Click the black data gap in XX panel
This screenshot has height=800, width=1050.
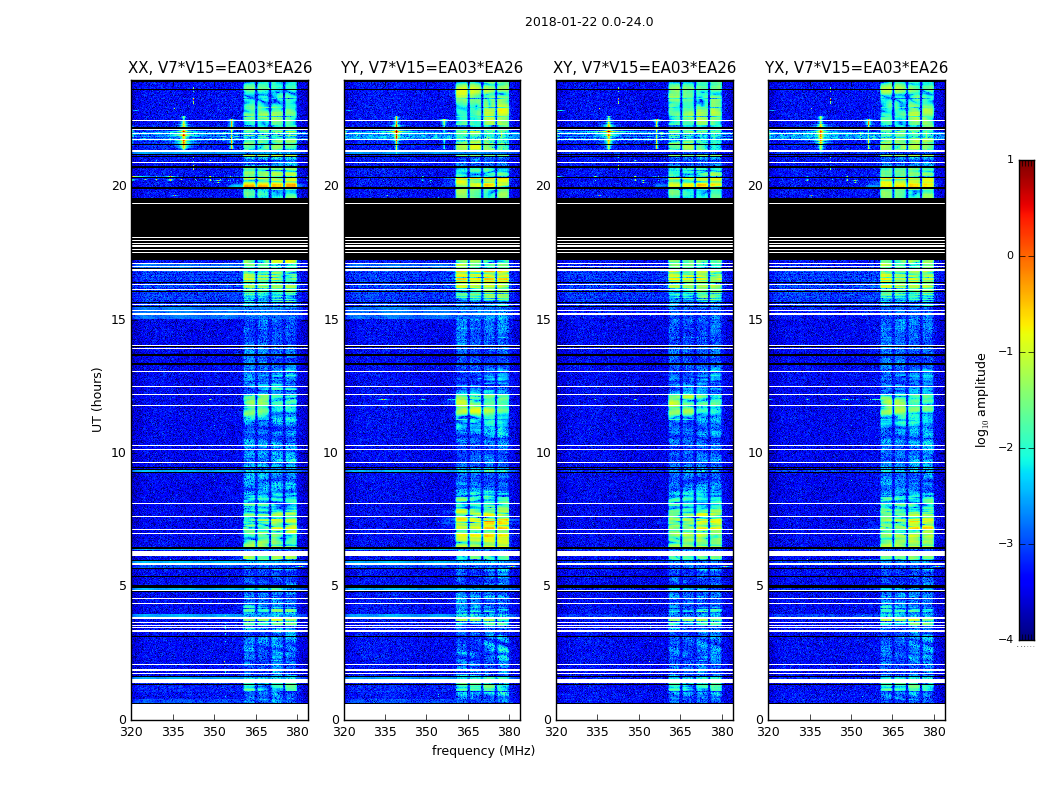[x=220, y=220]
